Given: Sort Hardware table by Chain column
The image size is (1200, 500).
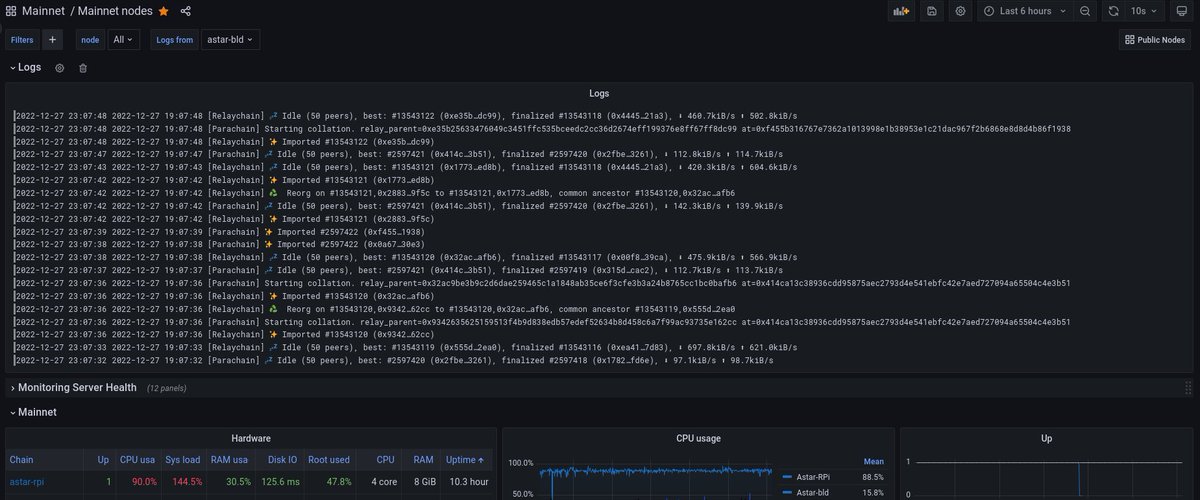Looking at the screenshot, I should [24, 460].
